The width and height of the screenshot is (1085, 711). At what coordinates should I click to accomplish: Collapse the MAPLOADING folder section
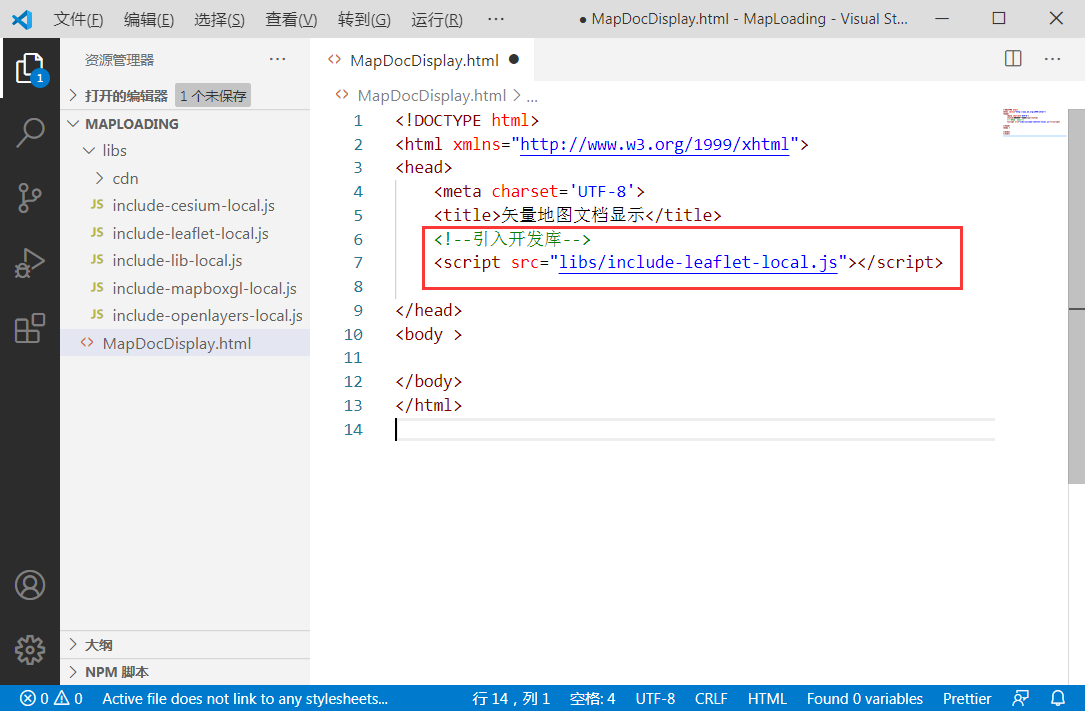[x=131, y=124]
